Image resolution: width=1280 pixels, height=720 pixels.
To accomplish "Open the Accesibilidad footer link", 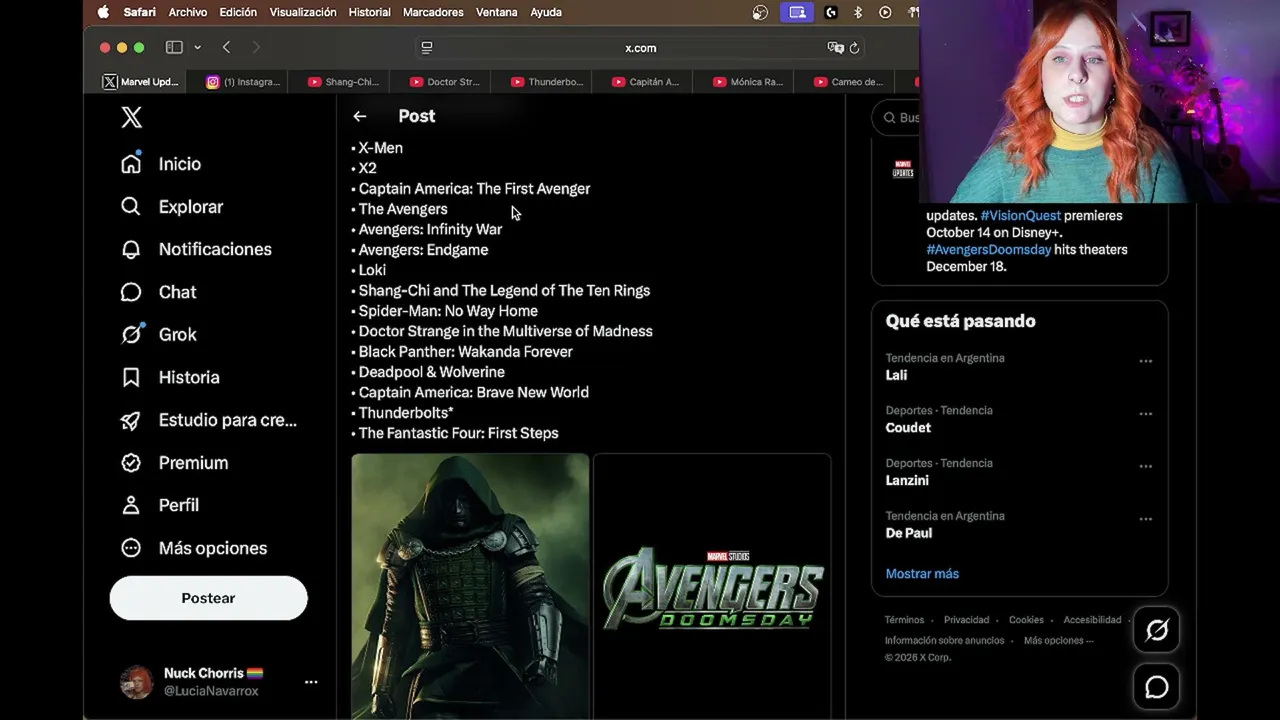I will [x=1092, y=620].
